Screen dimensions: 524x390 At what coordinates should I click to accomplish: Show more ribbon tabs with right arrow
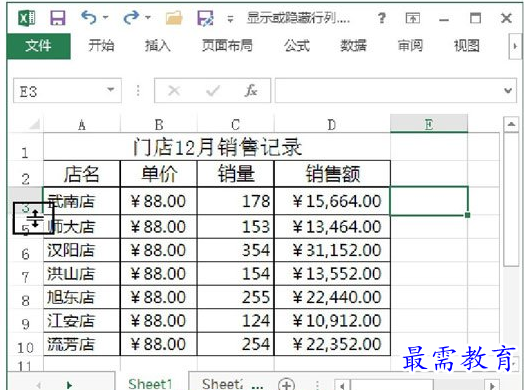(x=515, y=46)
